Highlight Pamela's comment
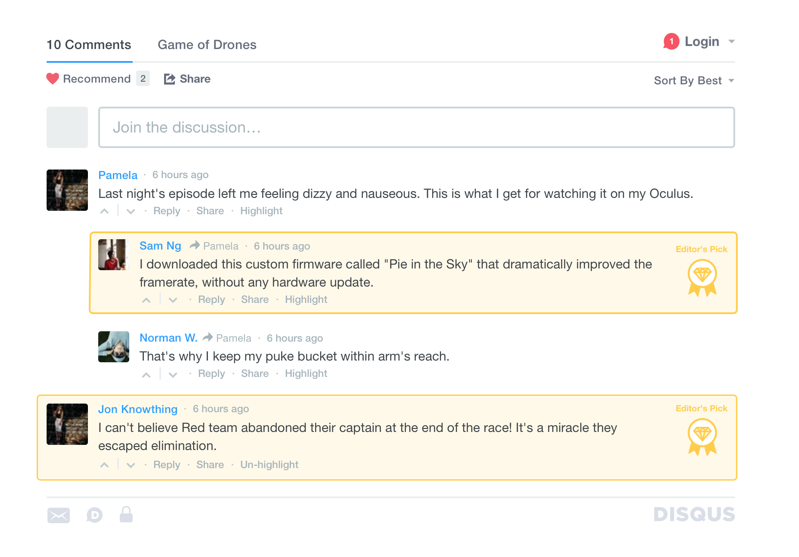The width and height of the screenshot is (799, 557). (x=261, y=211)
